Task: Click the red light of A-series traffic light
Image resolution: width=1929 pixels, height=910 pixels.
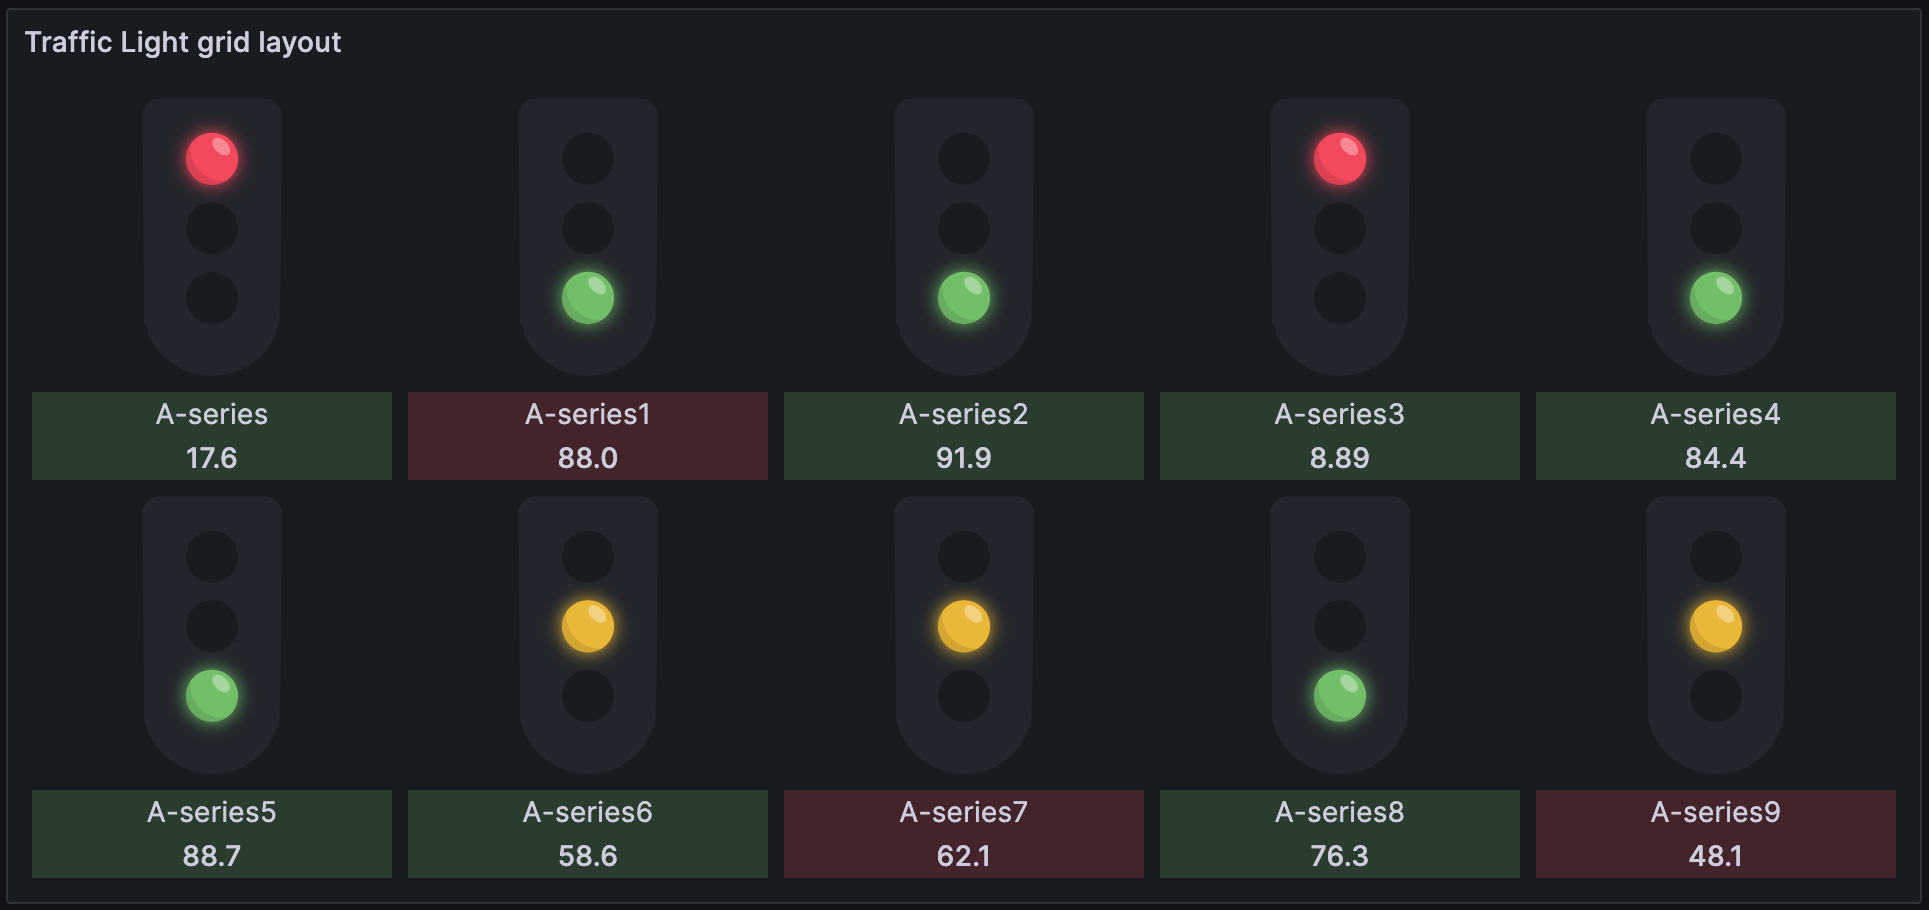Action: (212, 159)
